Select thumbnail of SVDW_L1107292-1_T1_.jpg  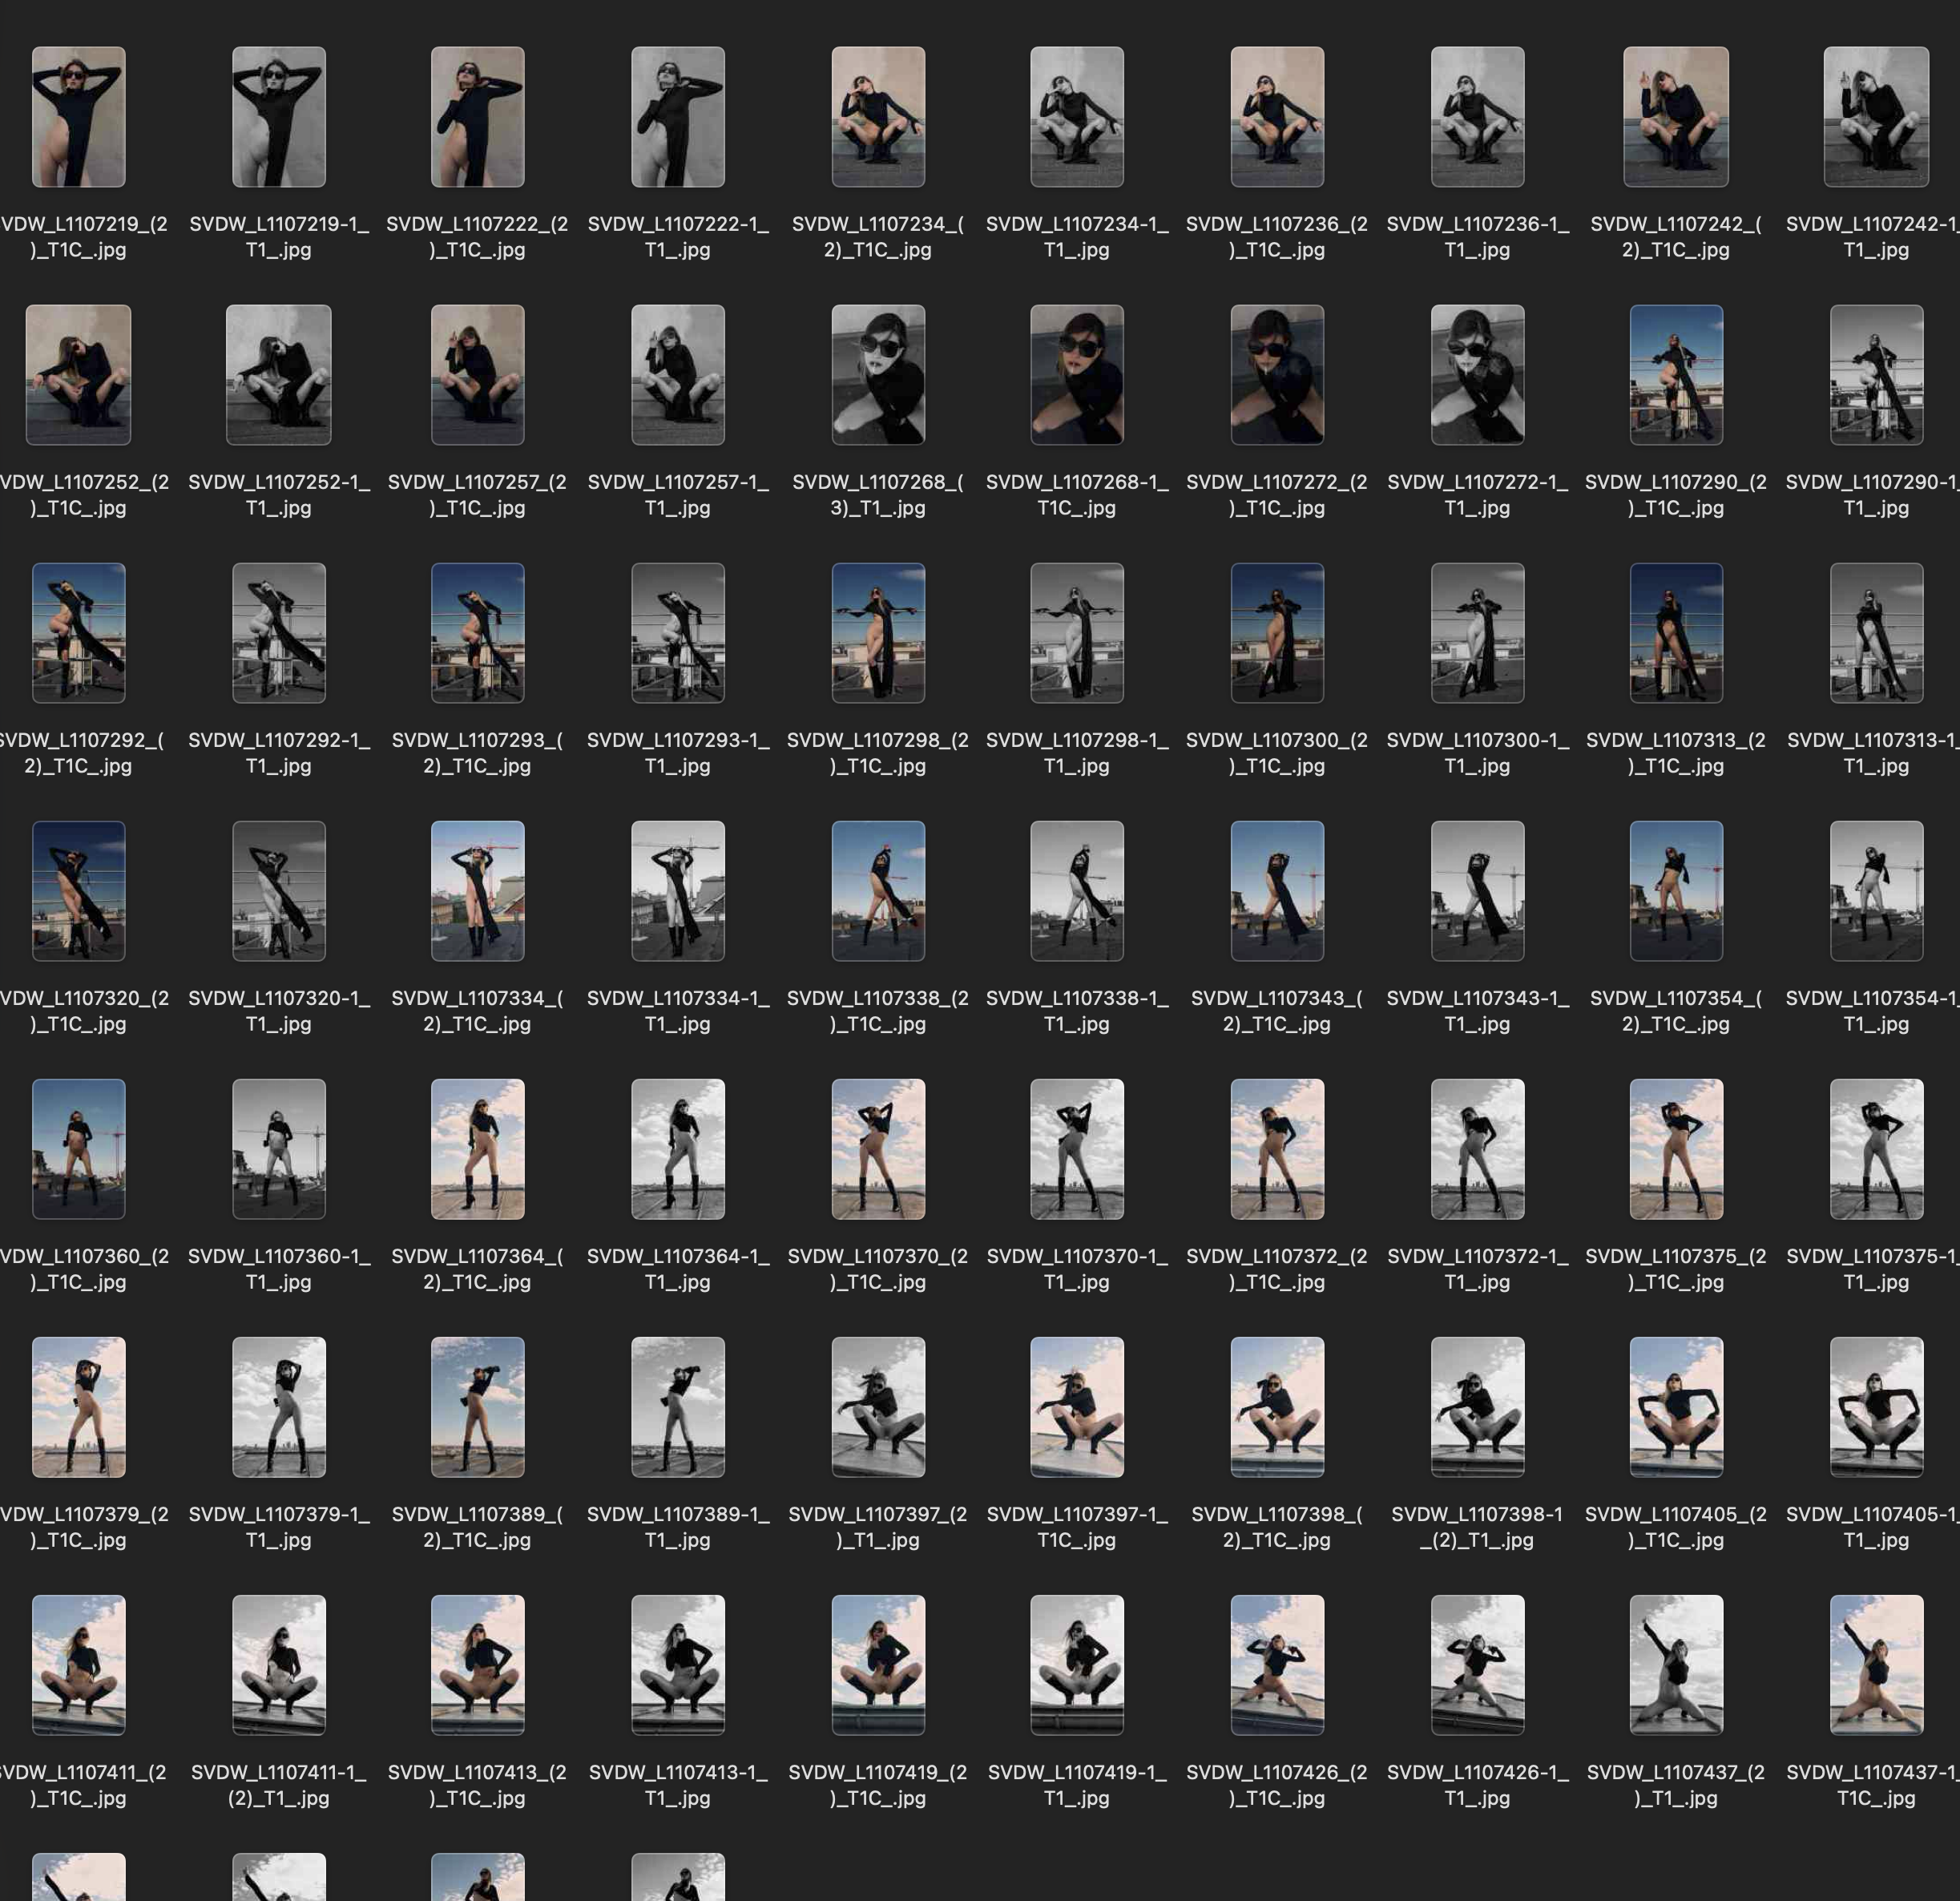(279, 633)
